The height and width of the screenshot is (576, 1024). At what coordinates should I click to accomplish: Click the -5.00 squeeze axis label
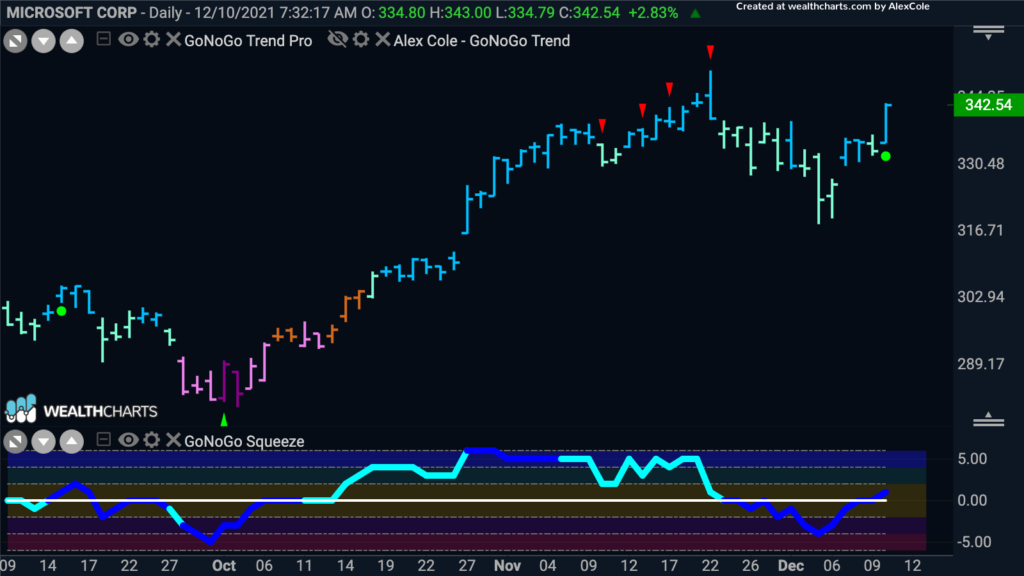972,542
